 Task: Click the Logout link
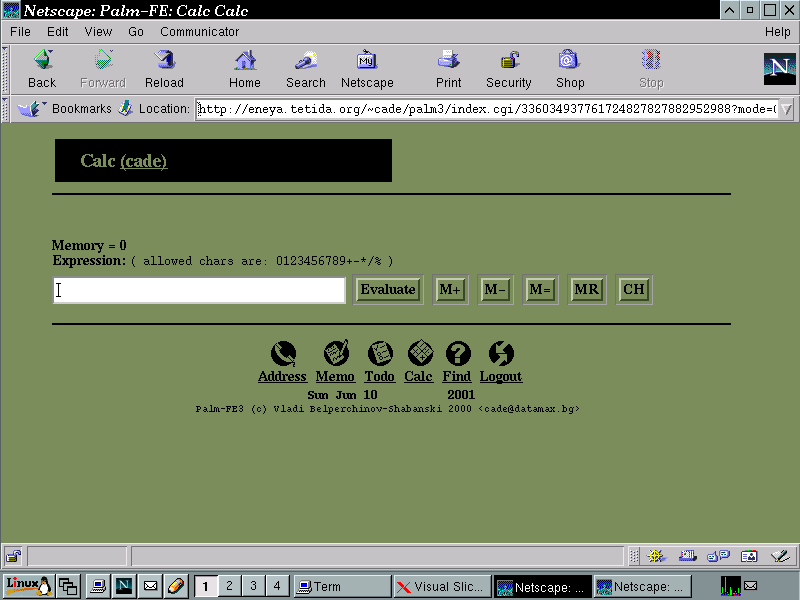(501, 377)
